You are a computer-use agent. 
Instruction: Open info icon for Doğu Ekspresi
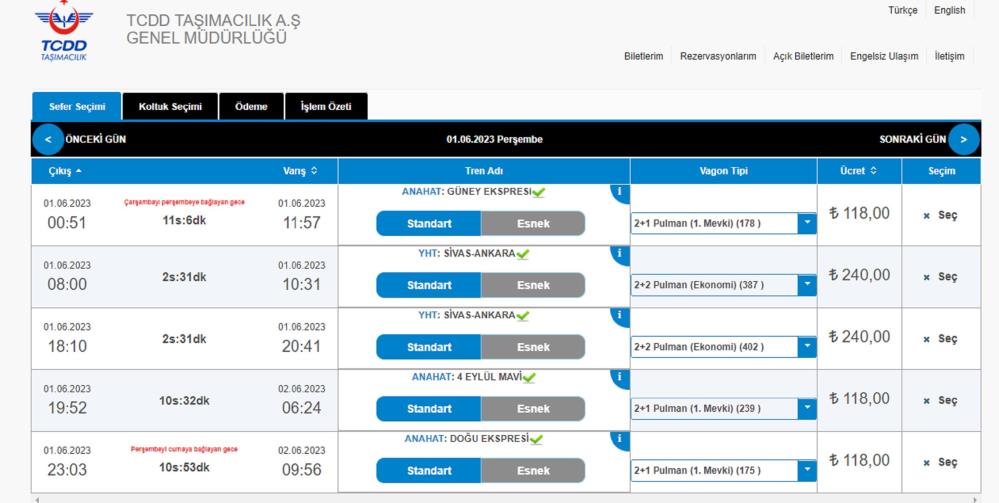coord(619,439)
